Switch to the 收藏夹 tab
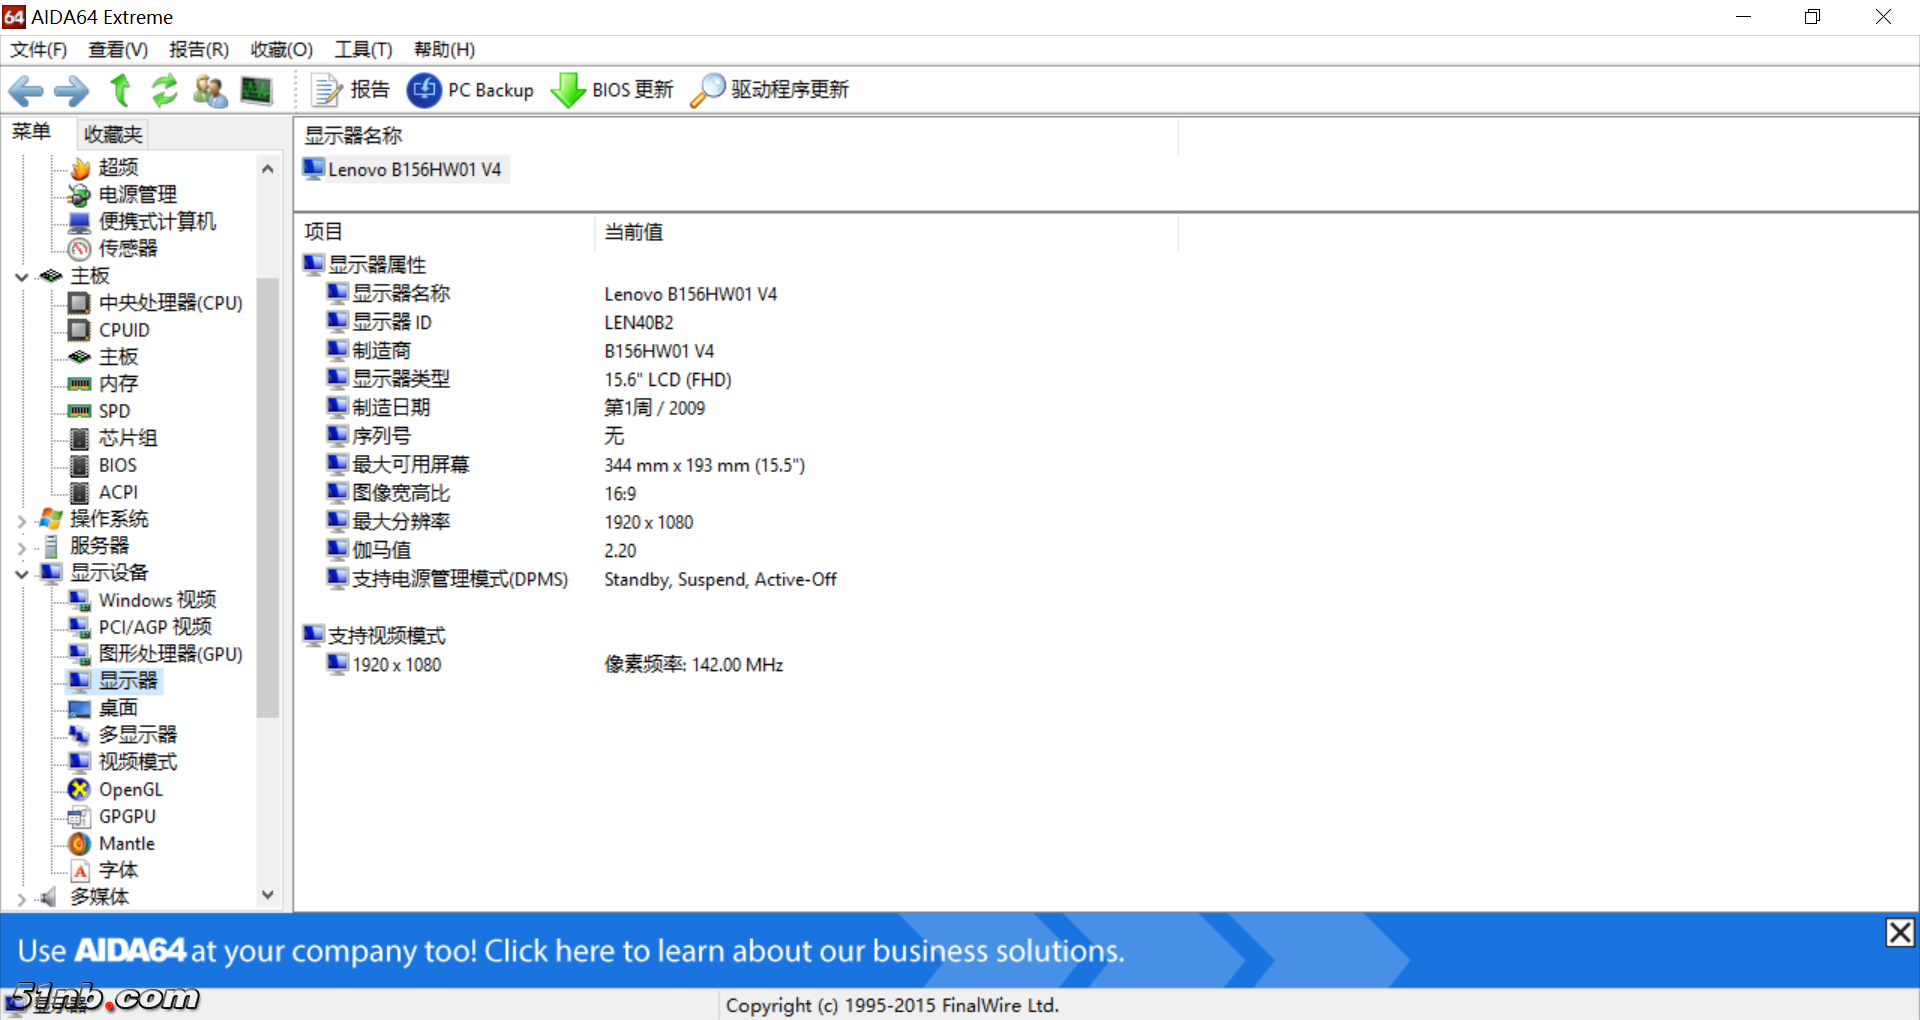Image resolution: width=1920 pixels, height=1020 pixels. [x=112, y=134]
